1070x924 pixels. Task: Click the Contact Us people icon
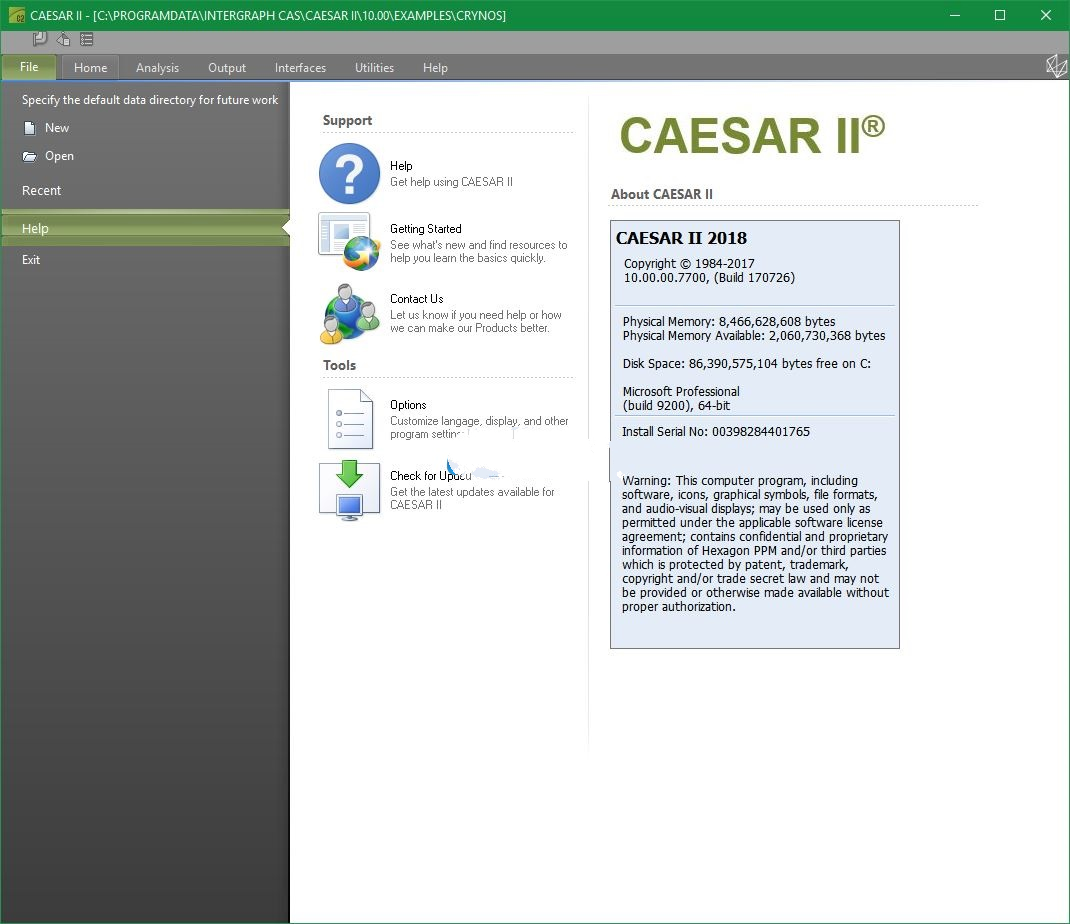[x=348, y=314]
